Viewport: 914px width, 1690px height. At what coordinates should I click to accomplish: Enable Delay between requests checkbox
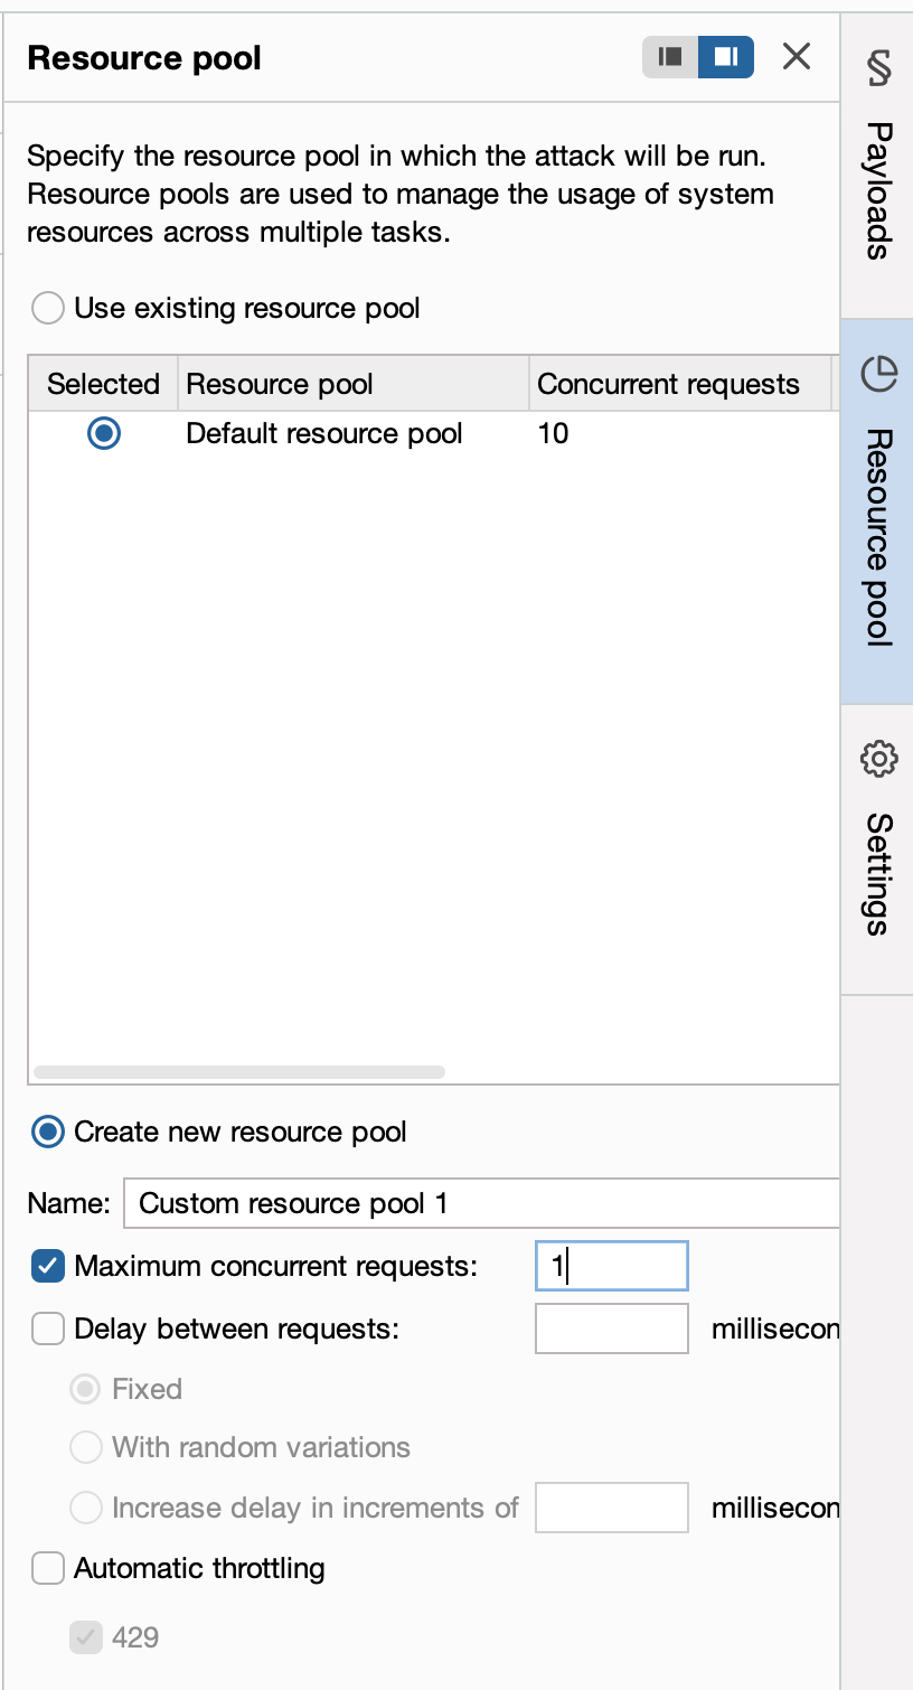pyautogui.click(x=48, y=1329)
